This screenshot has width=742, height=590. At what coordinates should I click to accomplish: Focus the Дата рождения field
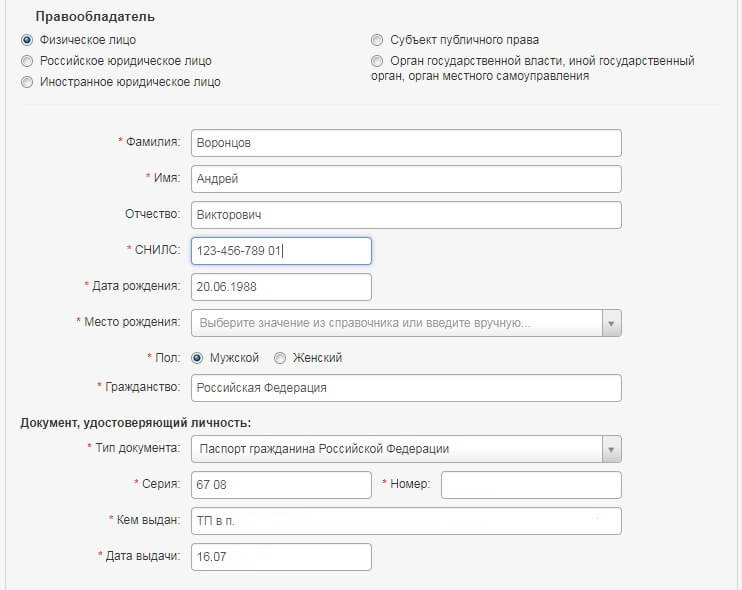[281, 287]
